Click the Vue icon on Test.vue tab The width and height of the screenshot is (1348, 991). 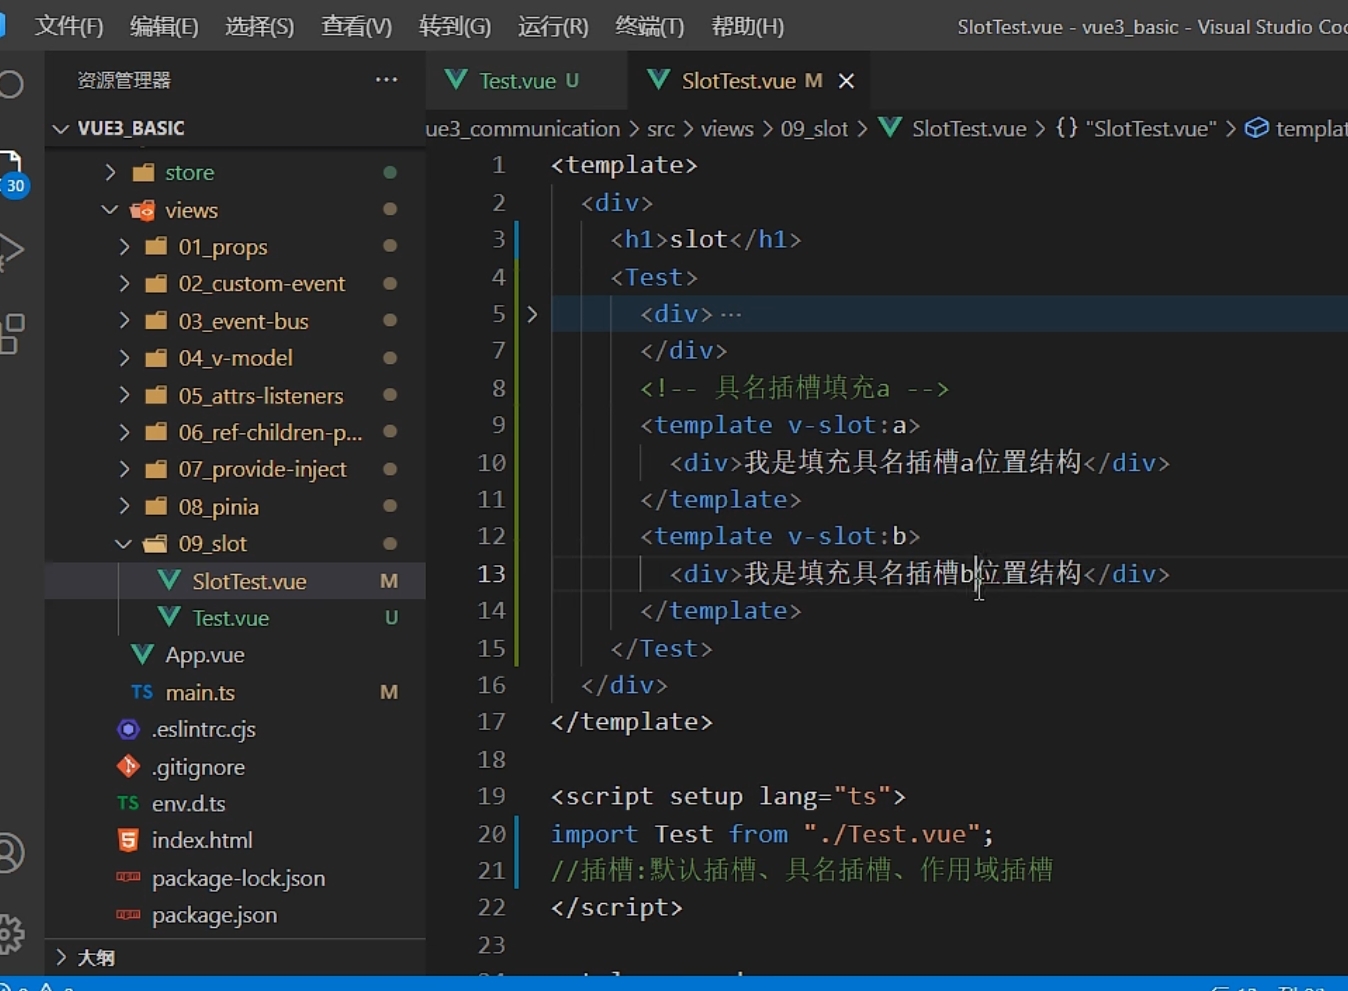456,80
